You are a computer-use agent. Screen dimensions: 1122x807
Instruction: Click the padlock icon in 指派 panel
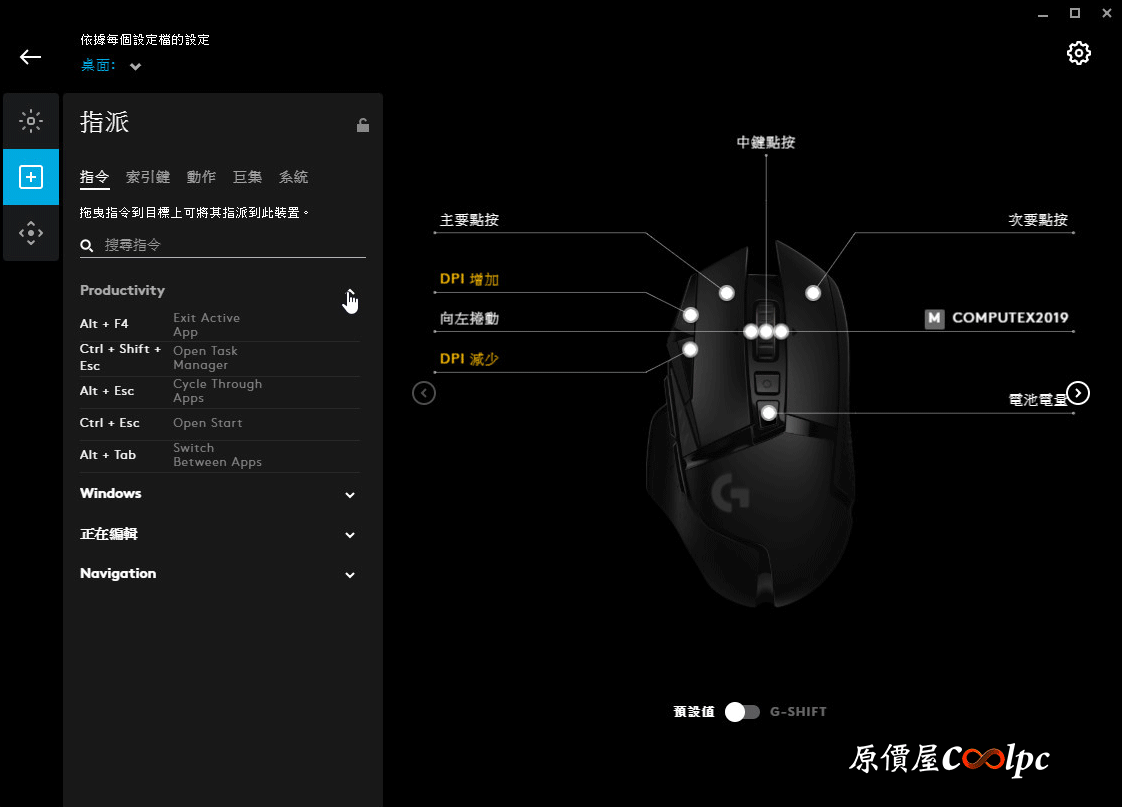(x=363, y=125)
